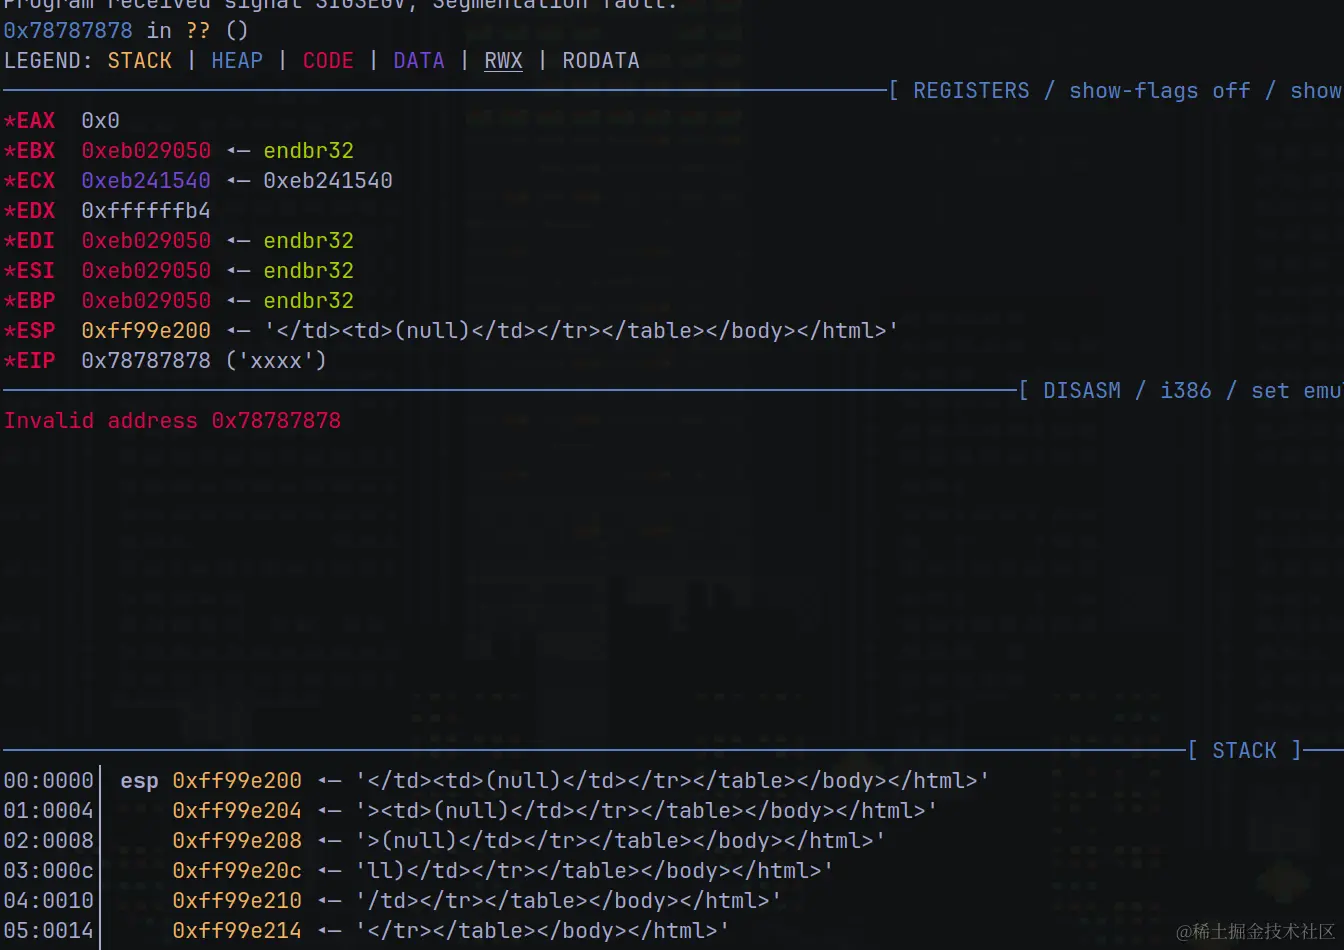Select STACK in the legend line
1344x950 pixels.
pyautogui.click(x=140, y=61)
